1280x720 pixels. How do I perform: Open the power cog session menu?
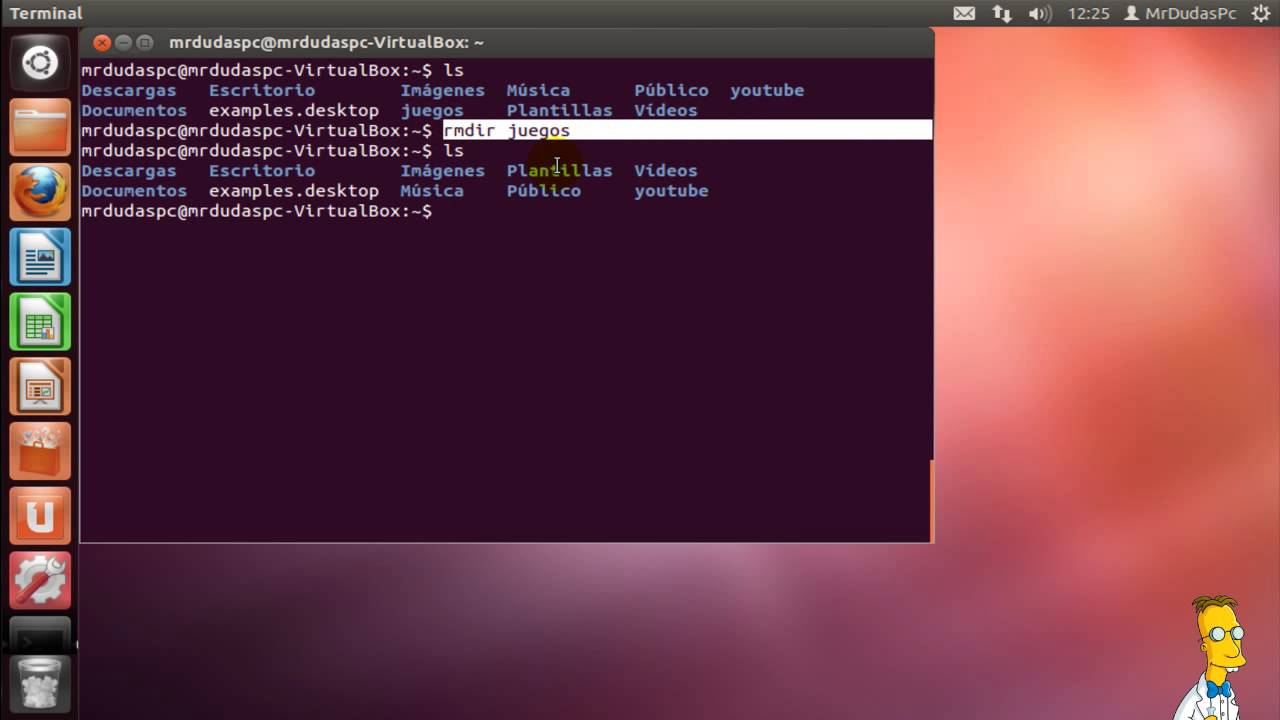pyautogui.click(x=1260, y=13)
